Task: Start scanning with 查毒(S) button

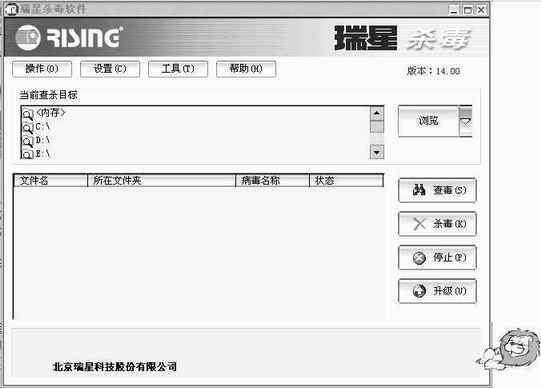Action: 437,190
